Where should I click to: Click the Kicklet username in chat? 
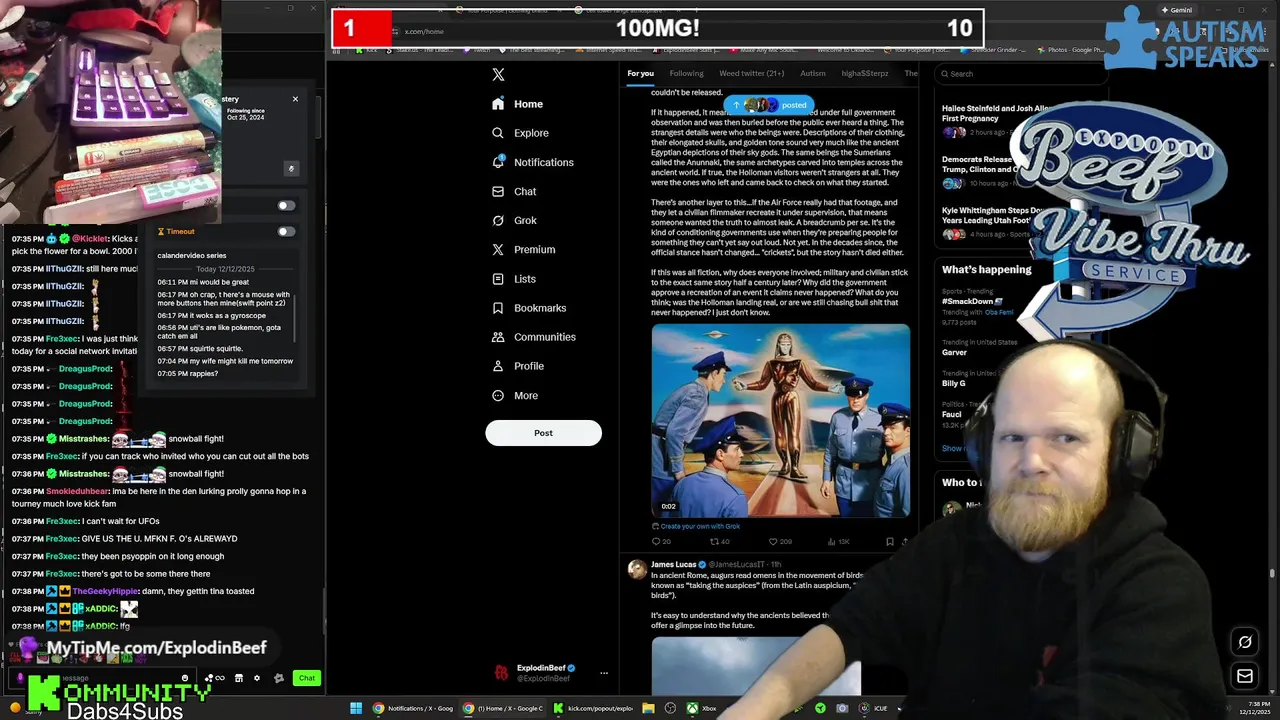click(x=90, y=239)
